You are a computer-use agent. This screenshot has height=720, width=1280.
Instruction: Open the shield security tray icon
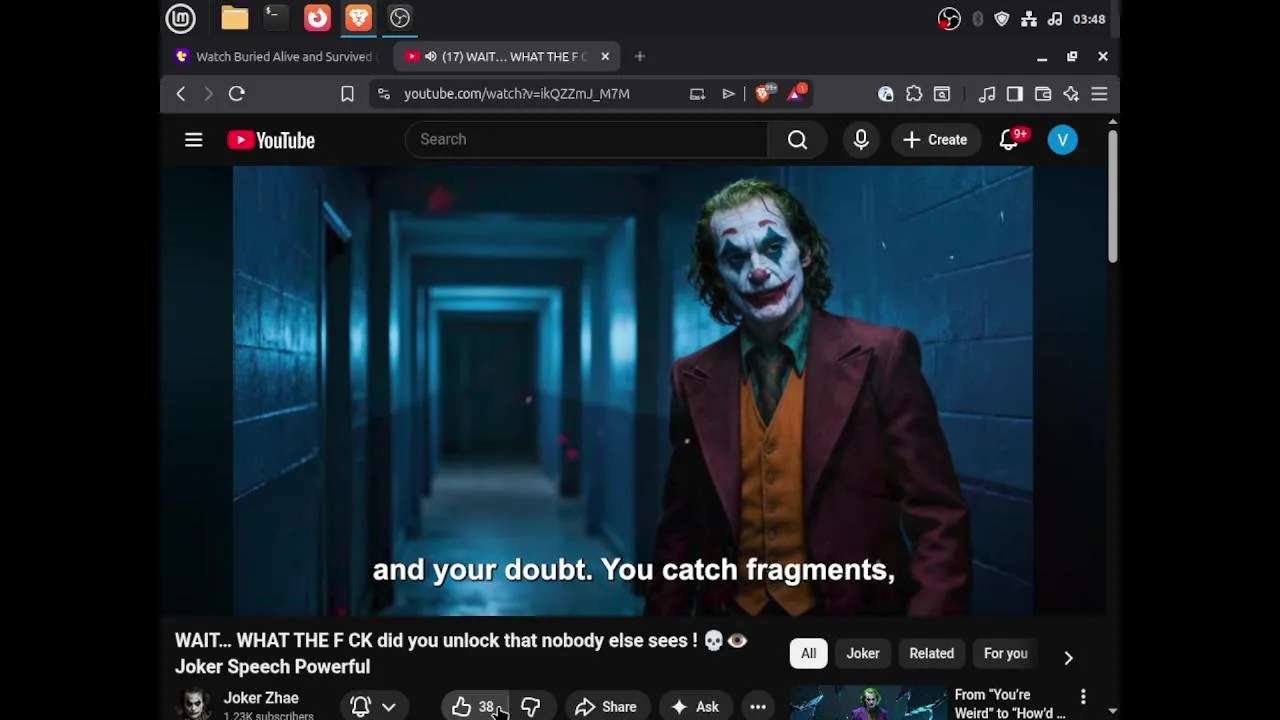pyautogui.click(x=1002, y=19)
